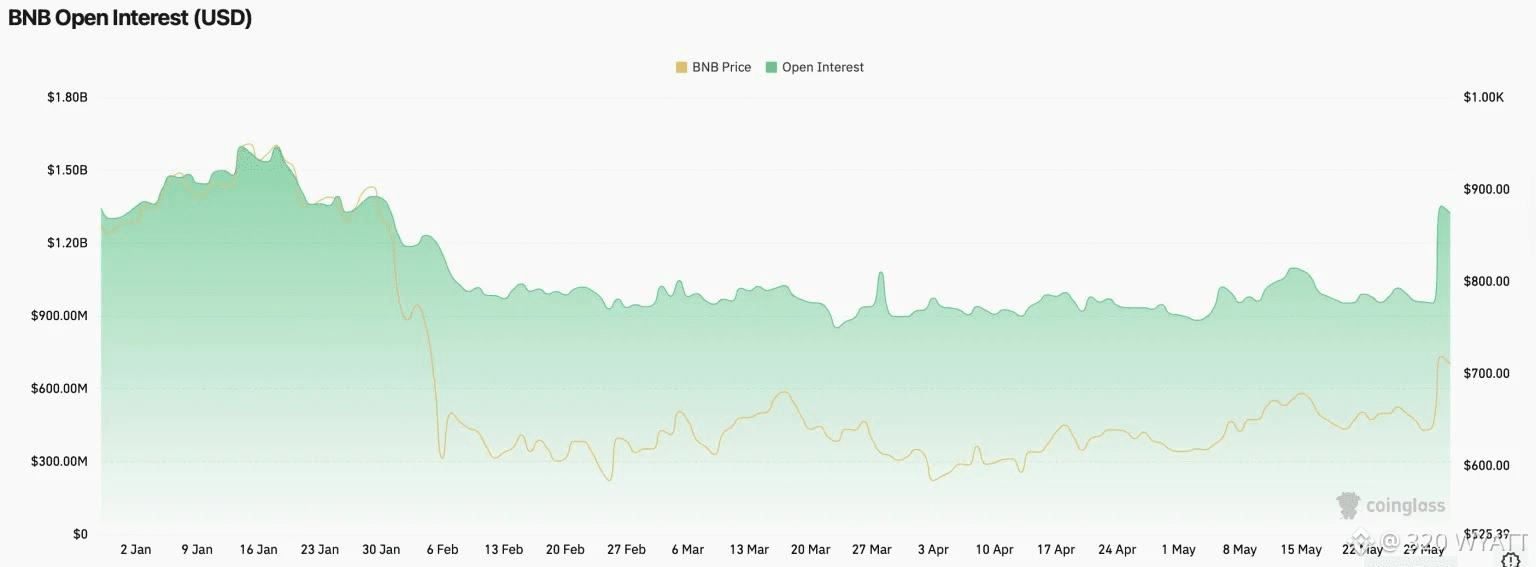Click the $900.00M left axis label

point(60,316)
